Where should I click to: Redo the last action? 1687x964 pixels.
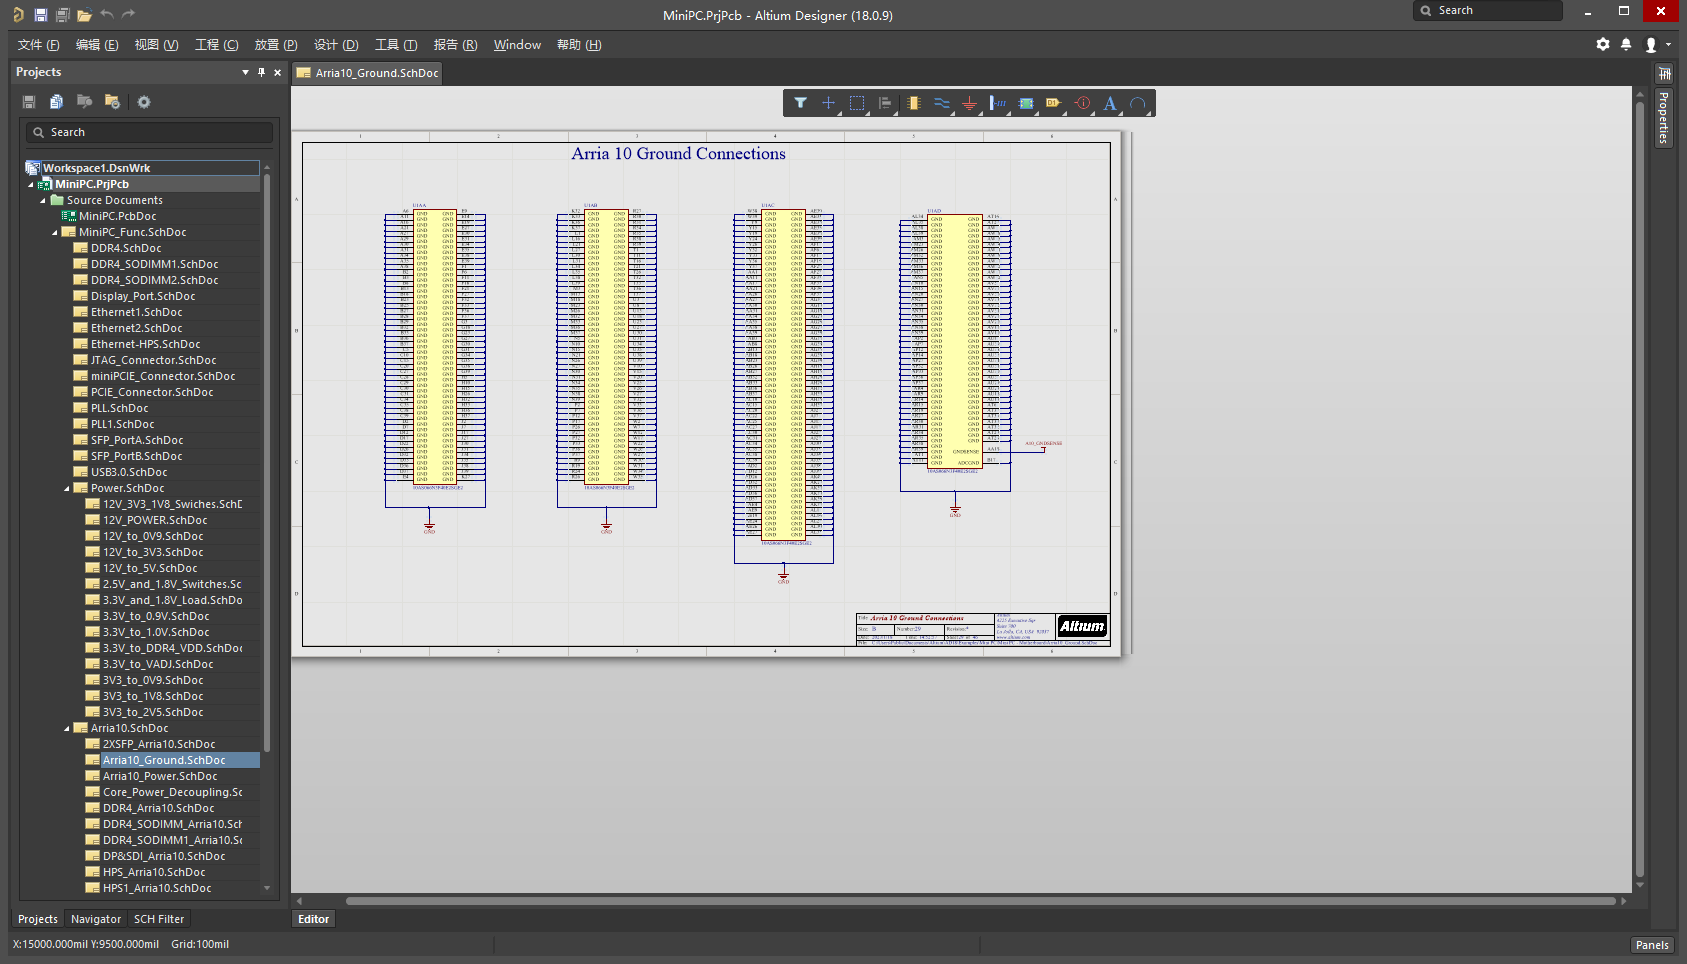pos(129,15)
